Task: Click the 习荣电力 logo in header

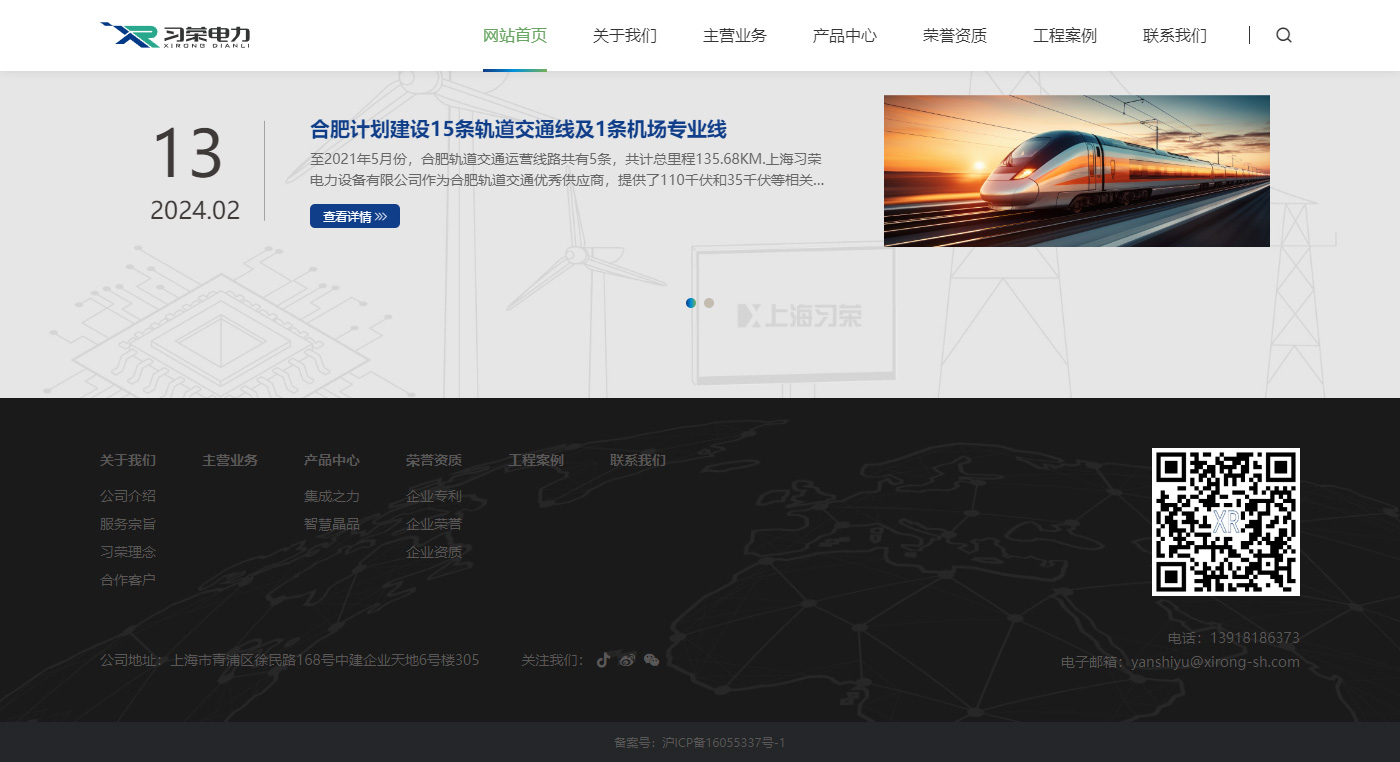Action: (x=176, y=35)
